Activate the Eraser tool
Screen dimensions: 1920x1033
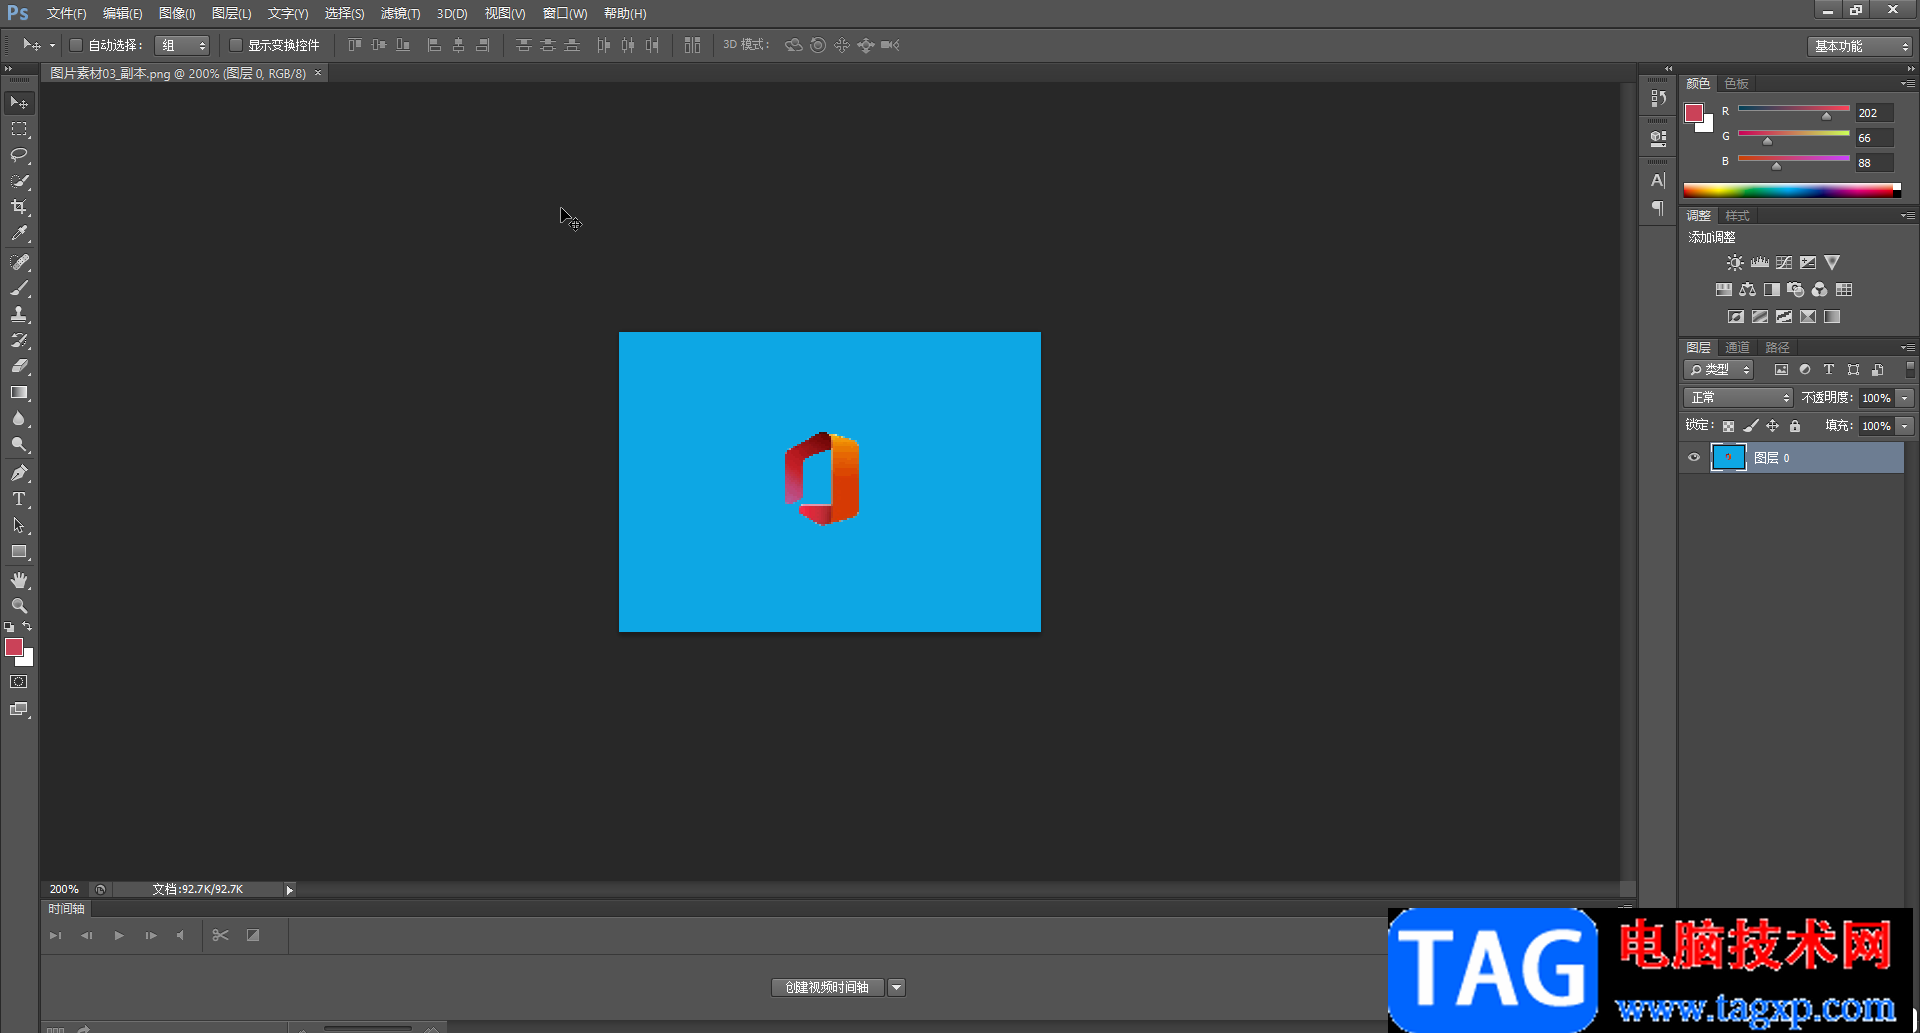[x=19, y=366]
